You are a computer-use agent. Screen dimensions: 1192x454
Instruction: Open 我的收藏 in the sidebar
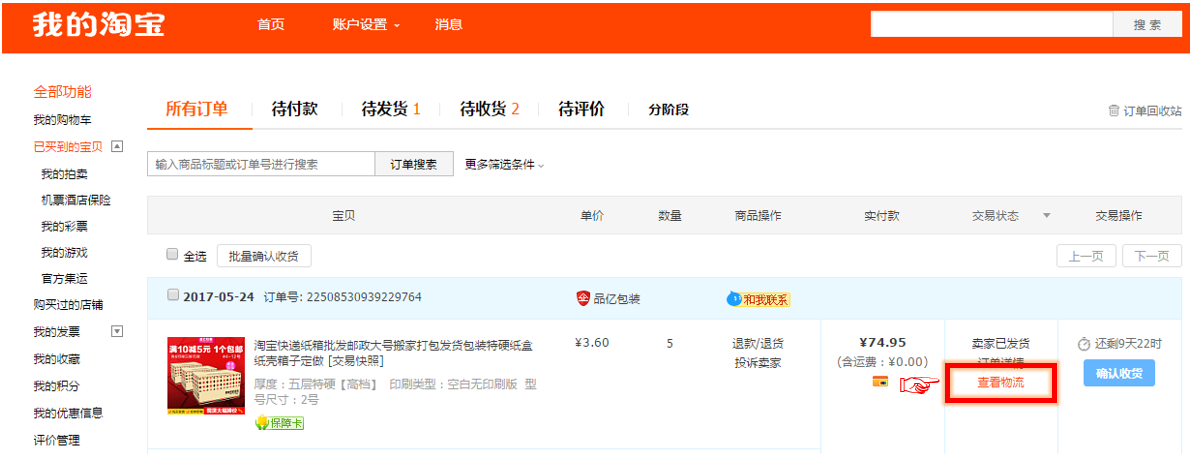[56, 359]
